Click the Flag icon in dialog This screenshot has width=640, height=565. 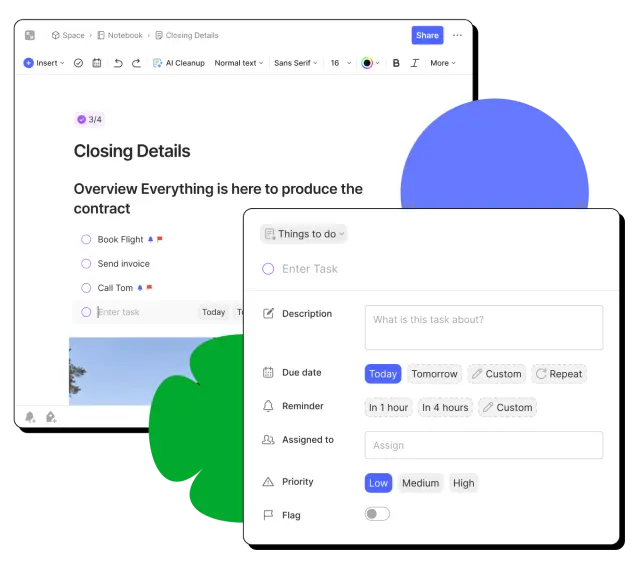(x=268, y=515)
